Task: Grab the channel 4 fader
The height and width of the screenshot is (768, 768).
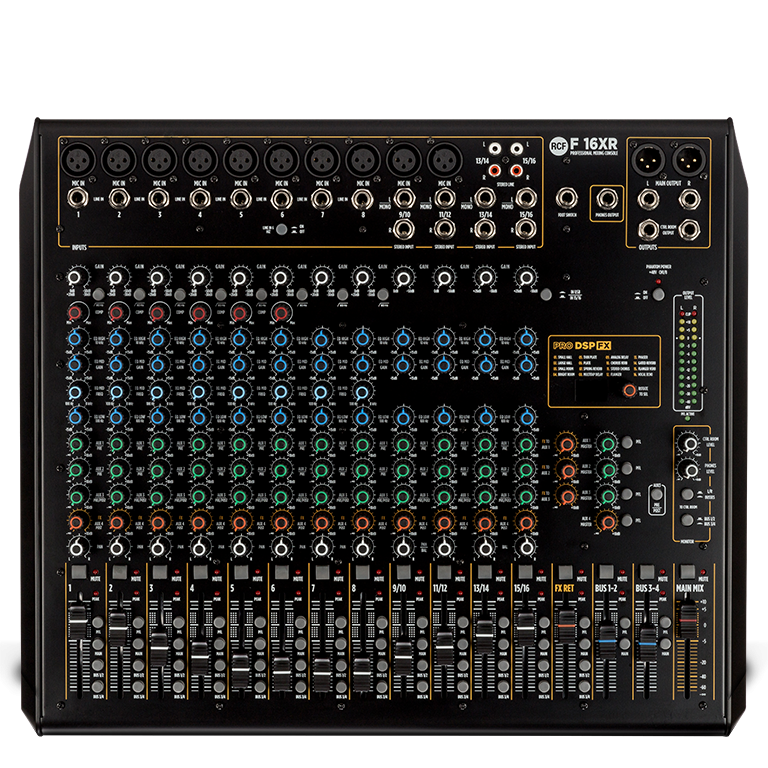Action: pyautogui.click(x=200, y=659)
